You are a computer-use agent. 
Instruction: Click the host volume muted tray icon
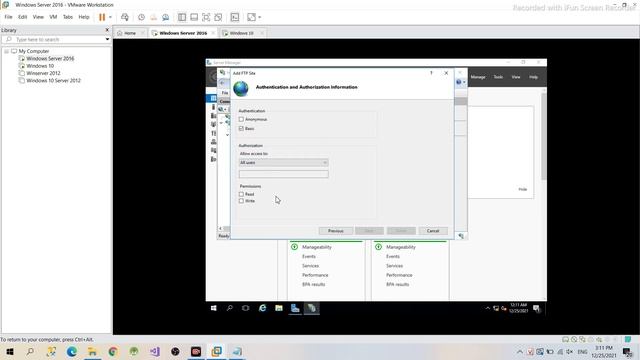tap(569, 351)
